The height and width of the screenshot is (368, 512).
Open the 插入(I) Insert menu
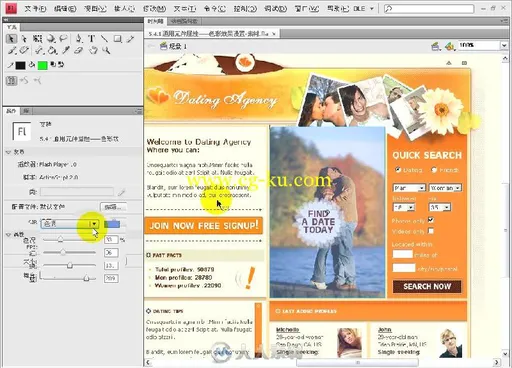pos(124,9)
